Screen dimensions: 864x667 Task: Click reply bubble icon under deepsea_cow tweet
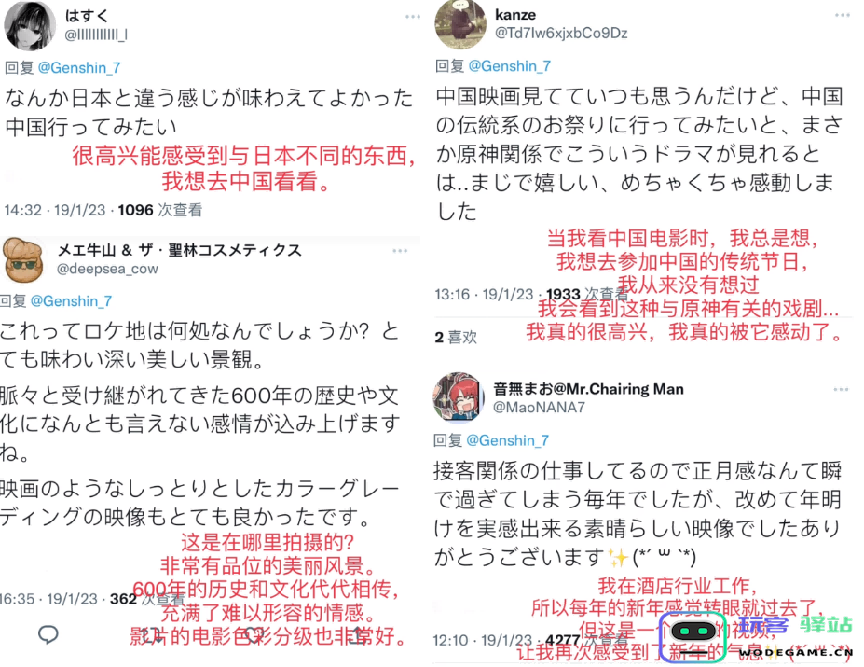tap(48, 634)
